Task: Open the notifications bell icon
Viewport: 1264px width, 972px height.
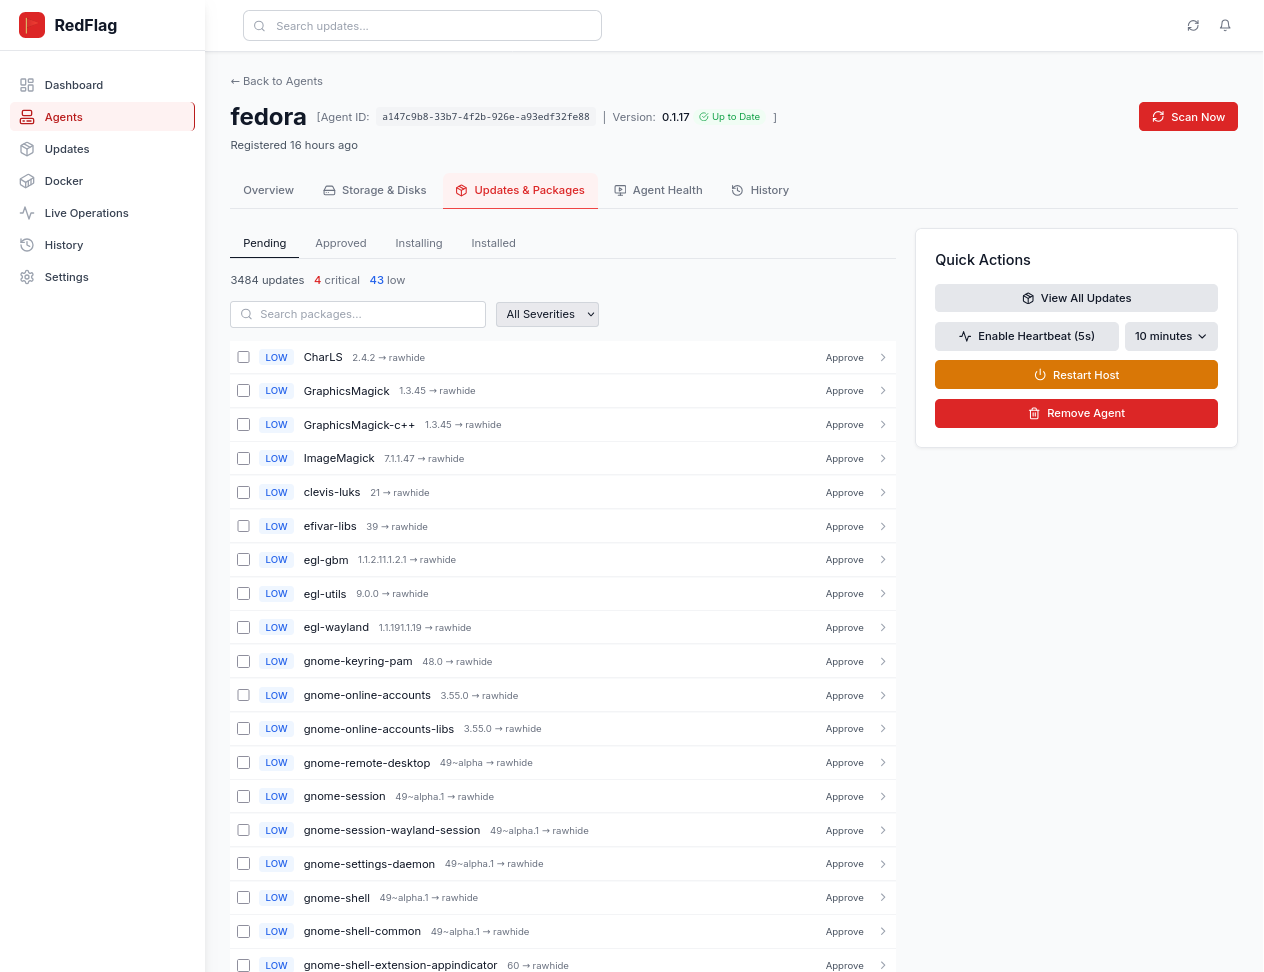Action: 1225,26
